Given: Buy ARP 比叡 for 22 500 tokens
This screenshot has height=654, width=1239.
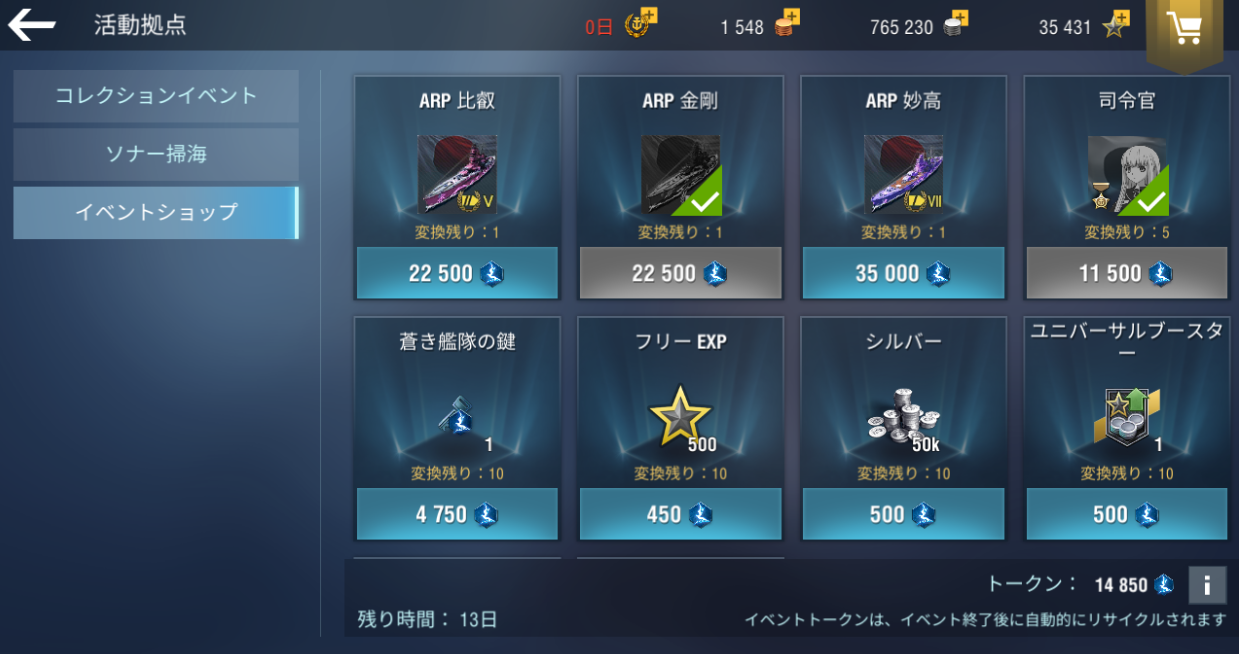Looking at the screenshot, I should point(457,273).
